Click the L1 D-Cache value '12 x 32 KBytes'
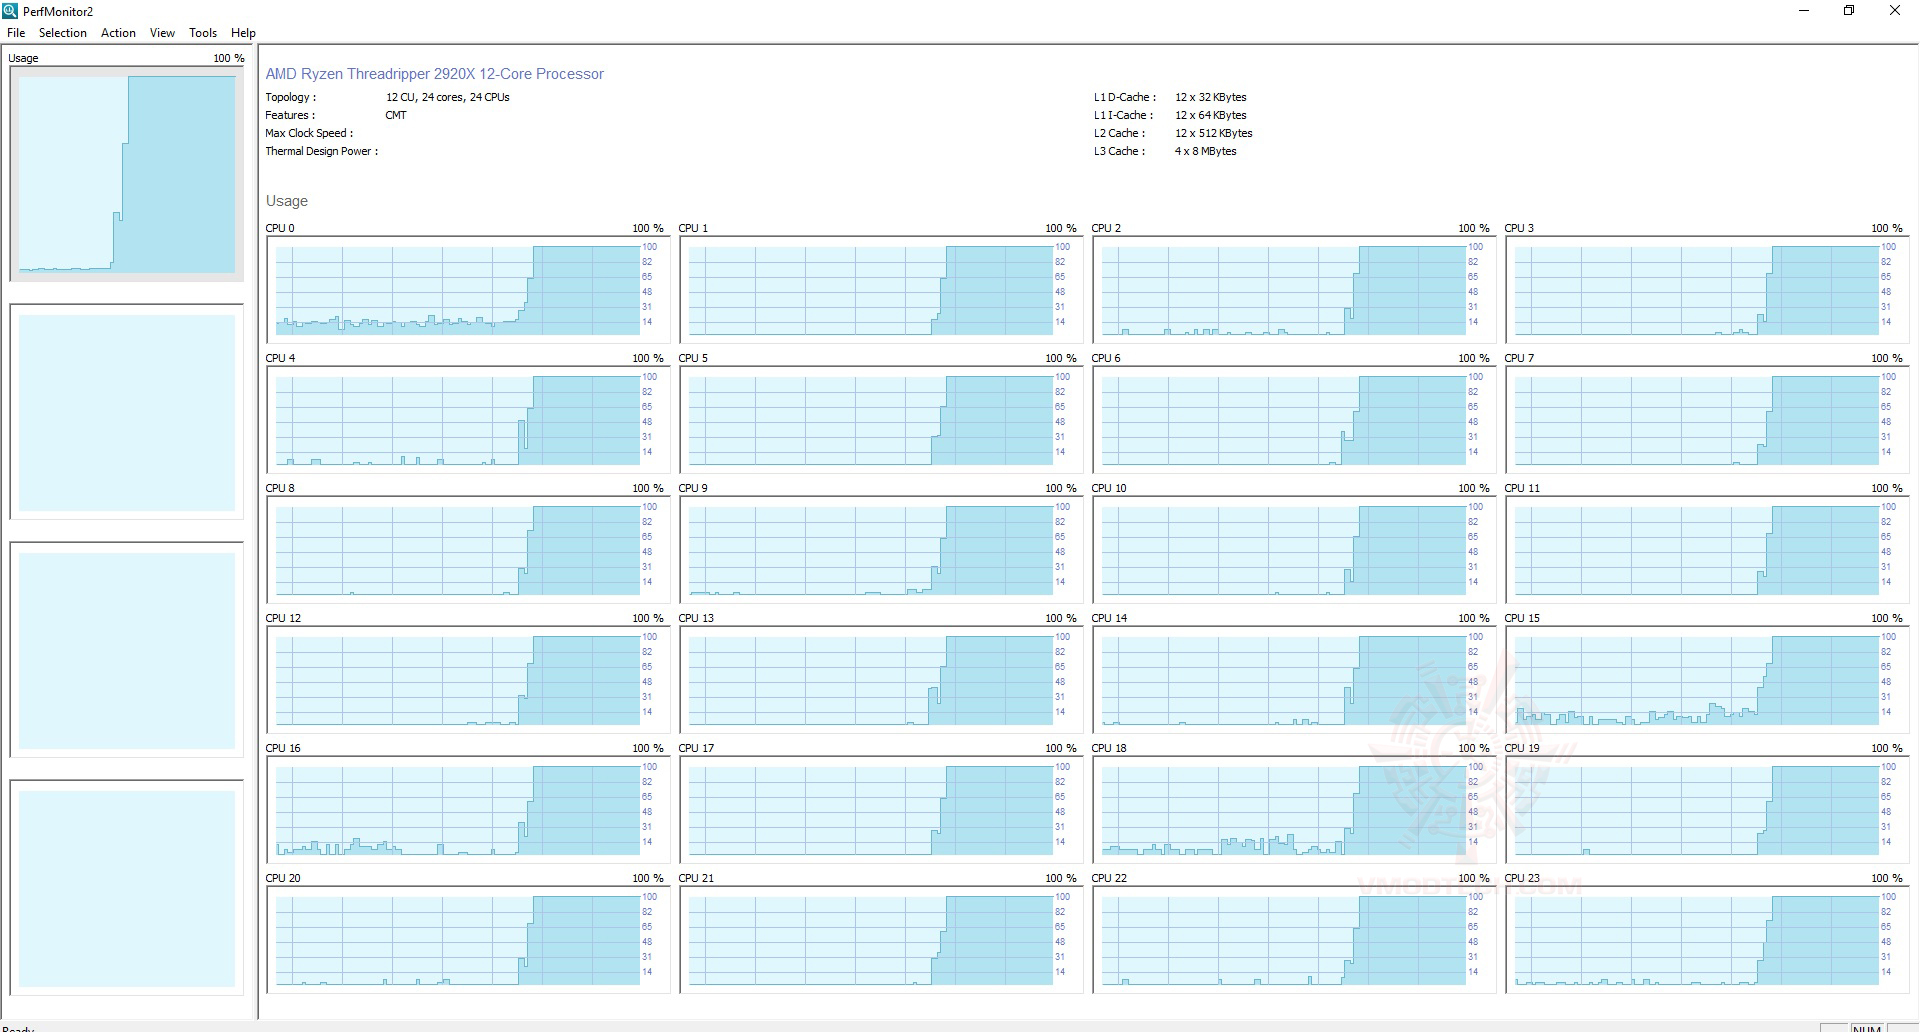 click(1210, 97)
